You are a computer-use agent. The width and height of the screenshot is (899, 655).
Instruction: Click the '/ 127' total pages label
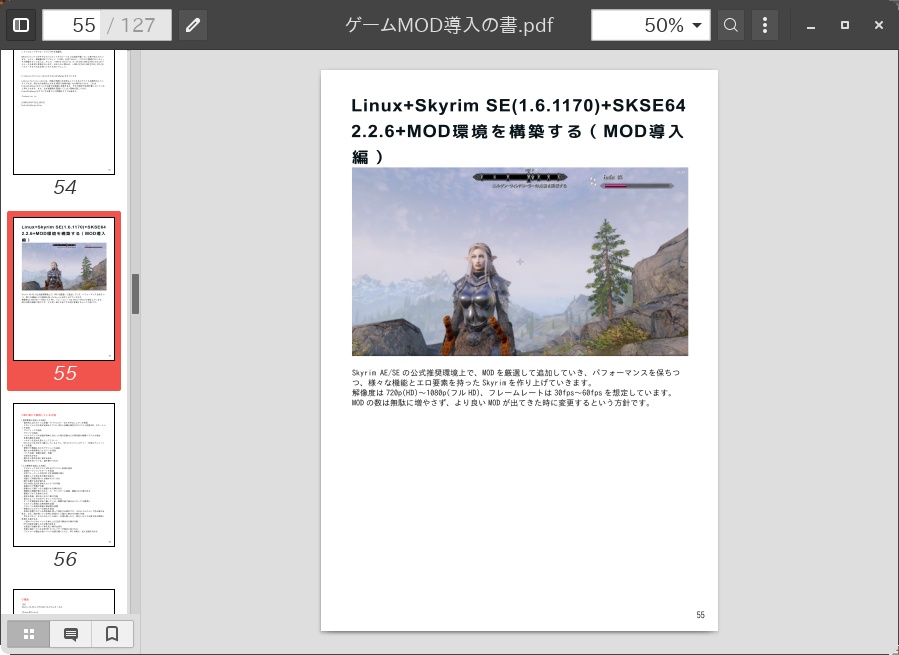click(x=131, y=25)
